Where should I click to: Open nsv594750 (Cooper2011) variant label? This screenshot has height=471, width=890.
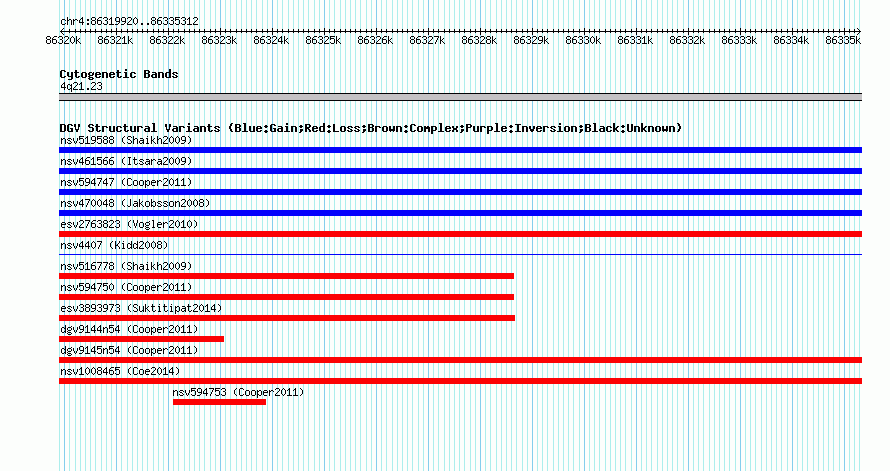point(126,287)
